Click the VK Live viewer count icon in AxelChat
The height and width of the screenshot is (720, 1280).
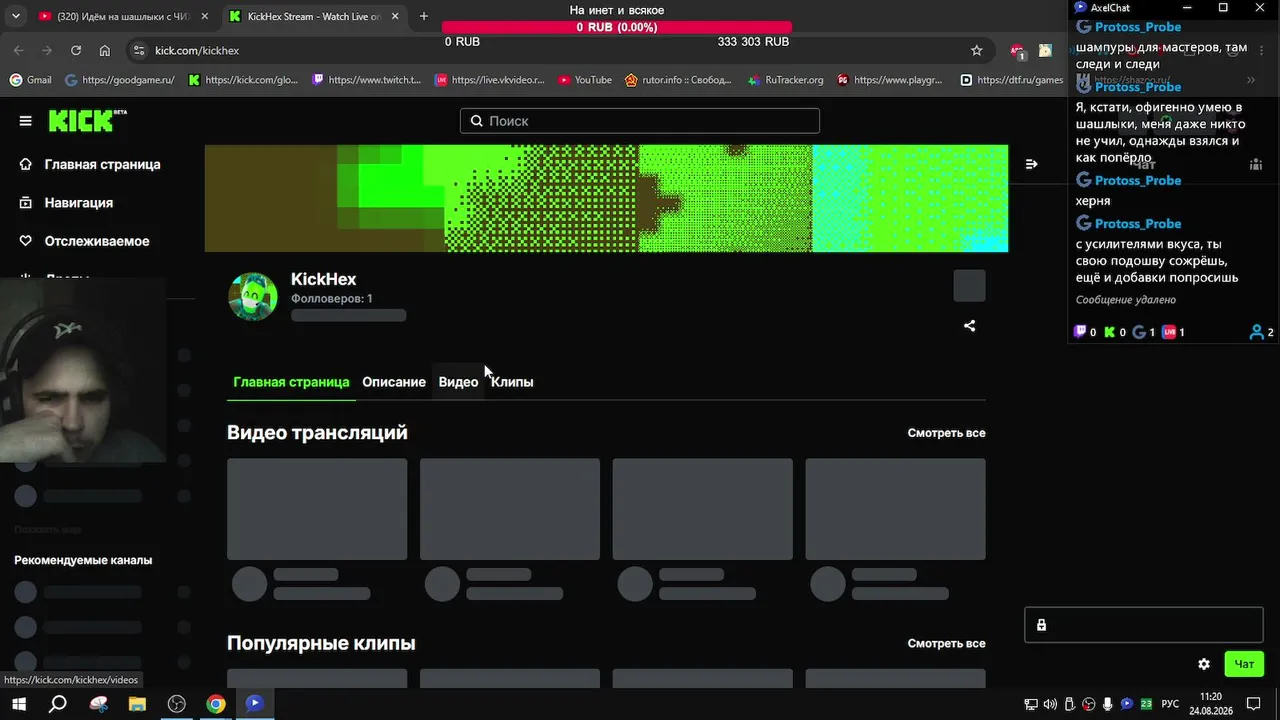[x=1169, y=332]
